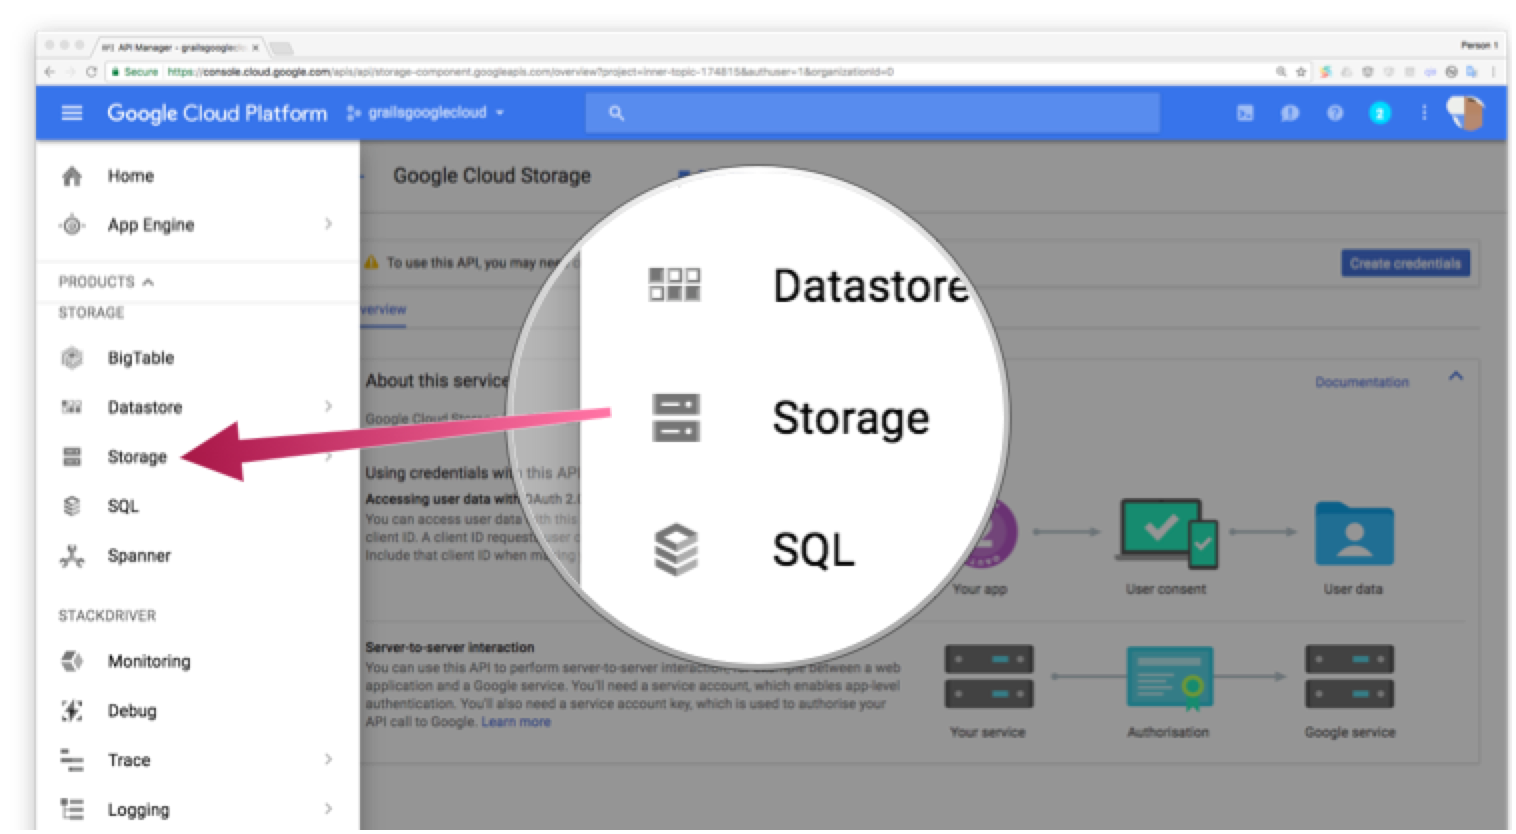Click the search magnifier icon
The width and height of the screenshot is (1516, 834).
[616, 113]
